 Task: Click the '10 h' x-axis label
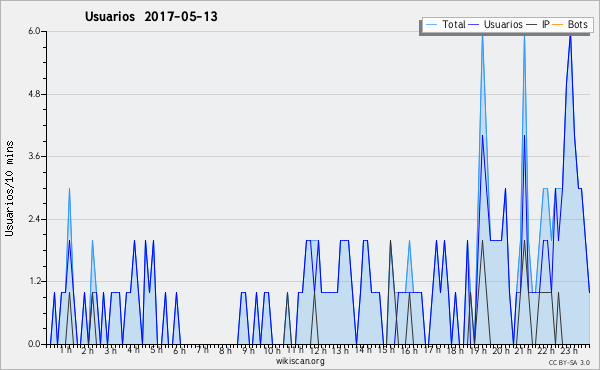point(272,351)
